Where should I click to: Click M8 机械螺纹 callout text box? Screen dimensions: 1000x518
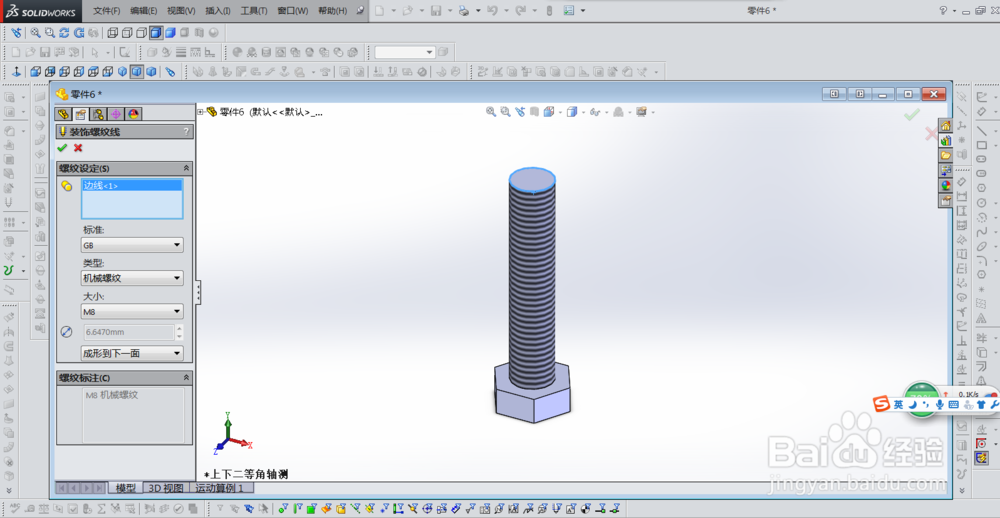point(133,415)
